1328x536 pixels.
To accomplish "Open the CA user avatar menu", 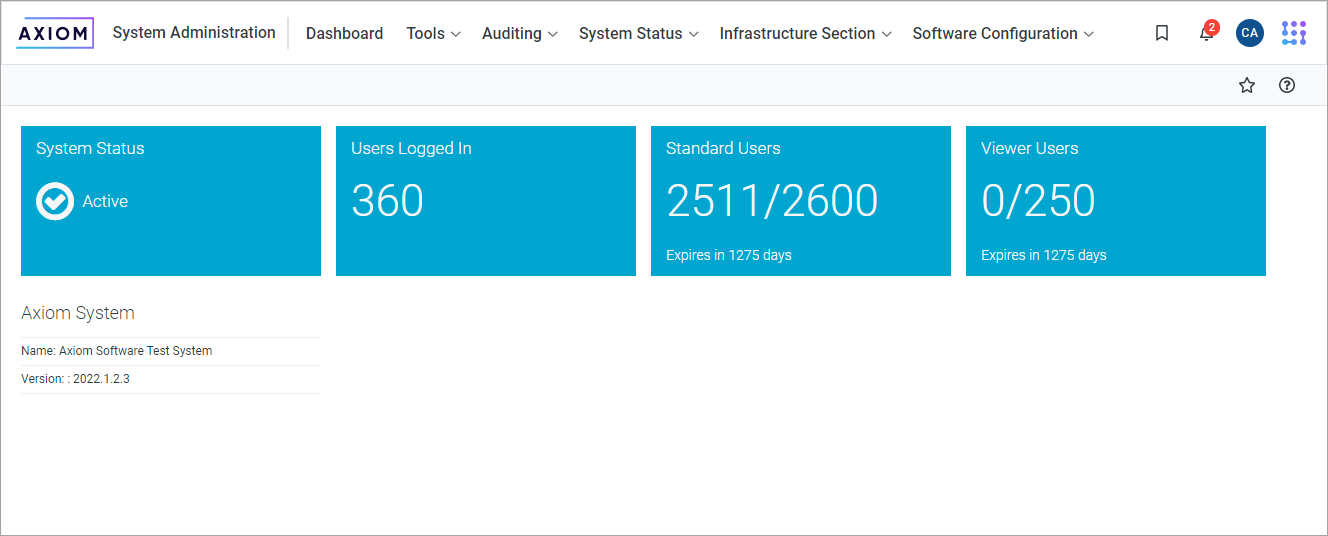I will (x=1249, y=33).
